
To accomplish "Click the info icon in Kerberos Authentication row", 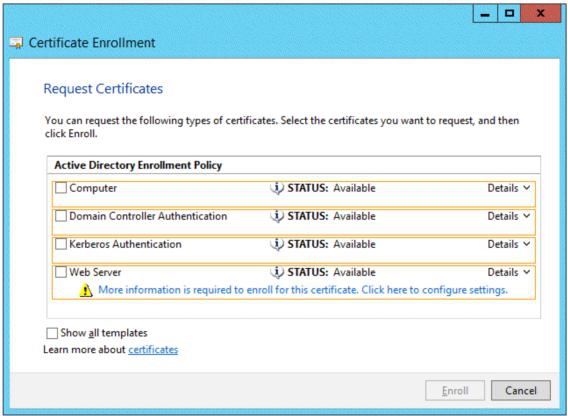I will click(x=277, y=244).
